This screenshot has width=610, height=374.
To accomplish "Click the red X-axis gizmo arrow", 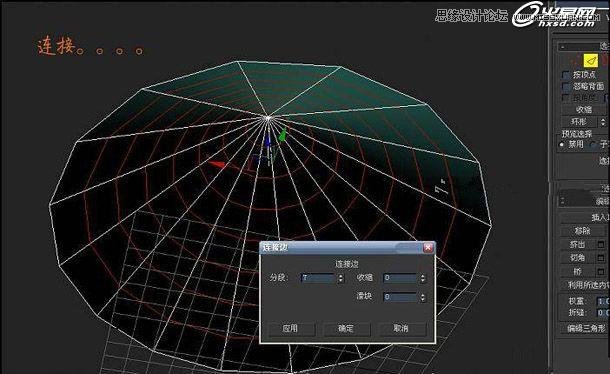I will click(x=217, y=165).
